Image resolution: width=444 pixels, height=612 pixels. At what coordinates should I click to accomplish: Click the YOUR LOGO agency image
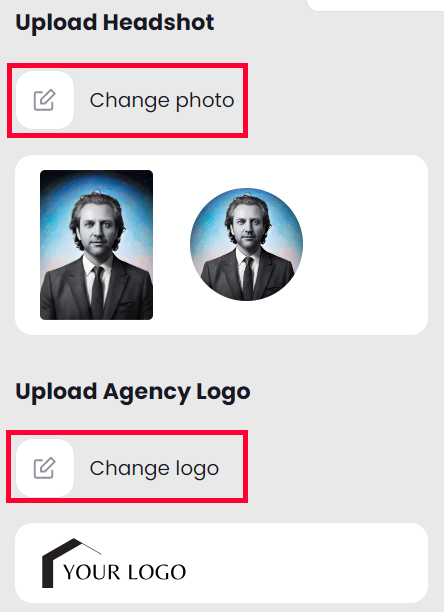114,563
